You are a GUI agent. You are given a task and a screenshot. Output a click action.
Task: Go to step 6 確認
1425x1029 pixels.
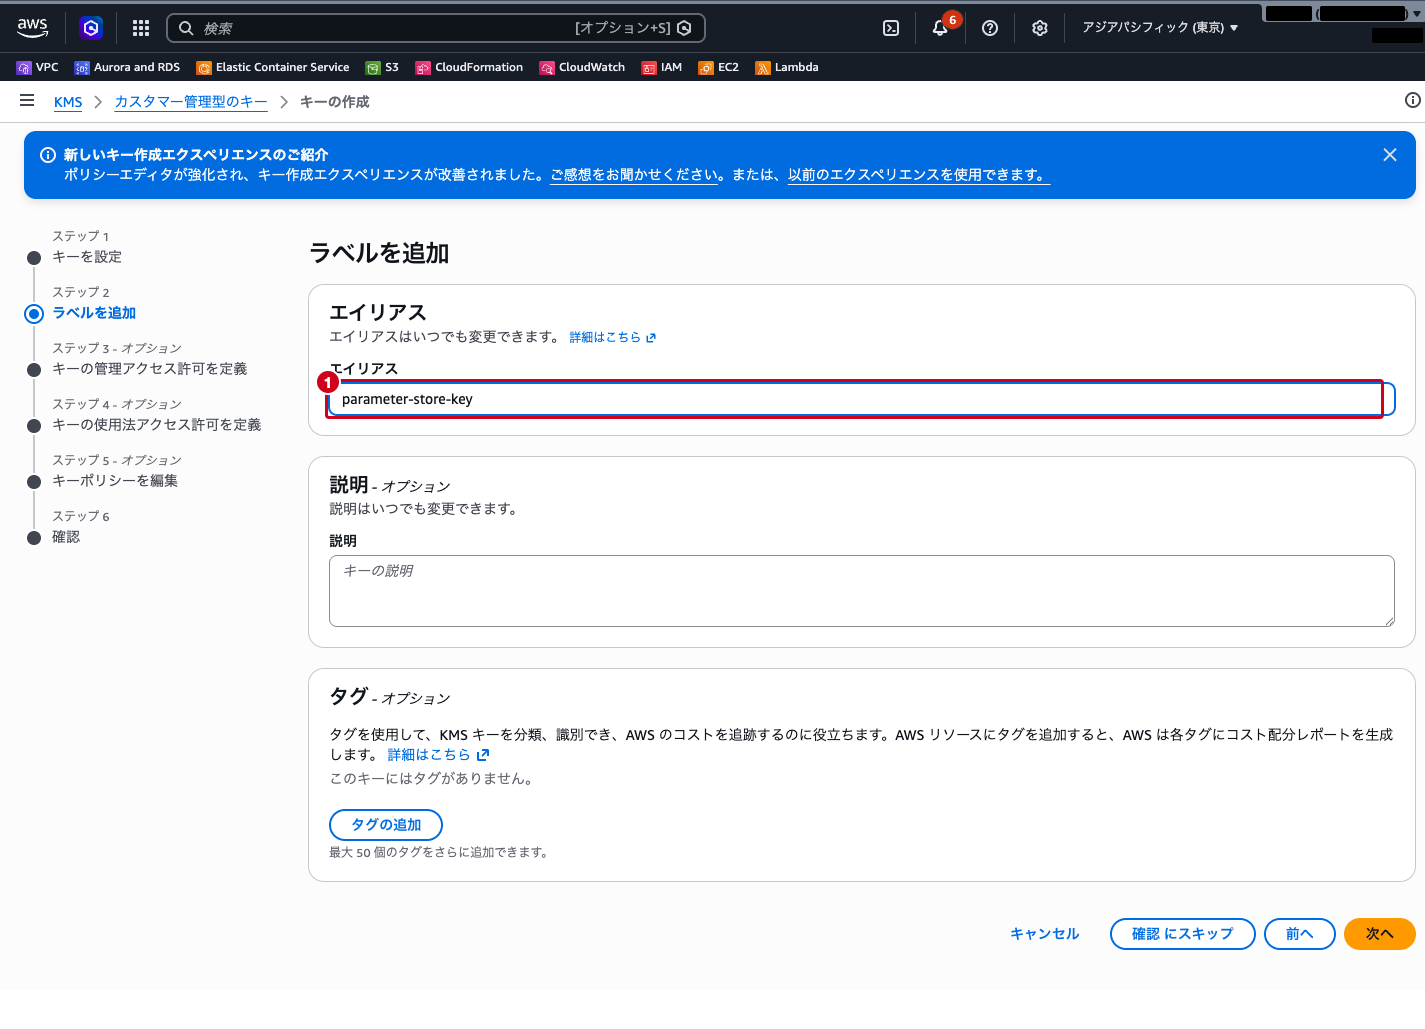tap(66, 537)
